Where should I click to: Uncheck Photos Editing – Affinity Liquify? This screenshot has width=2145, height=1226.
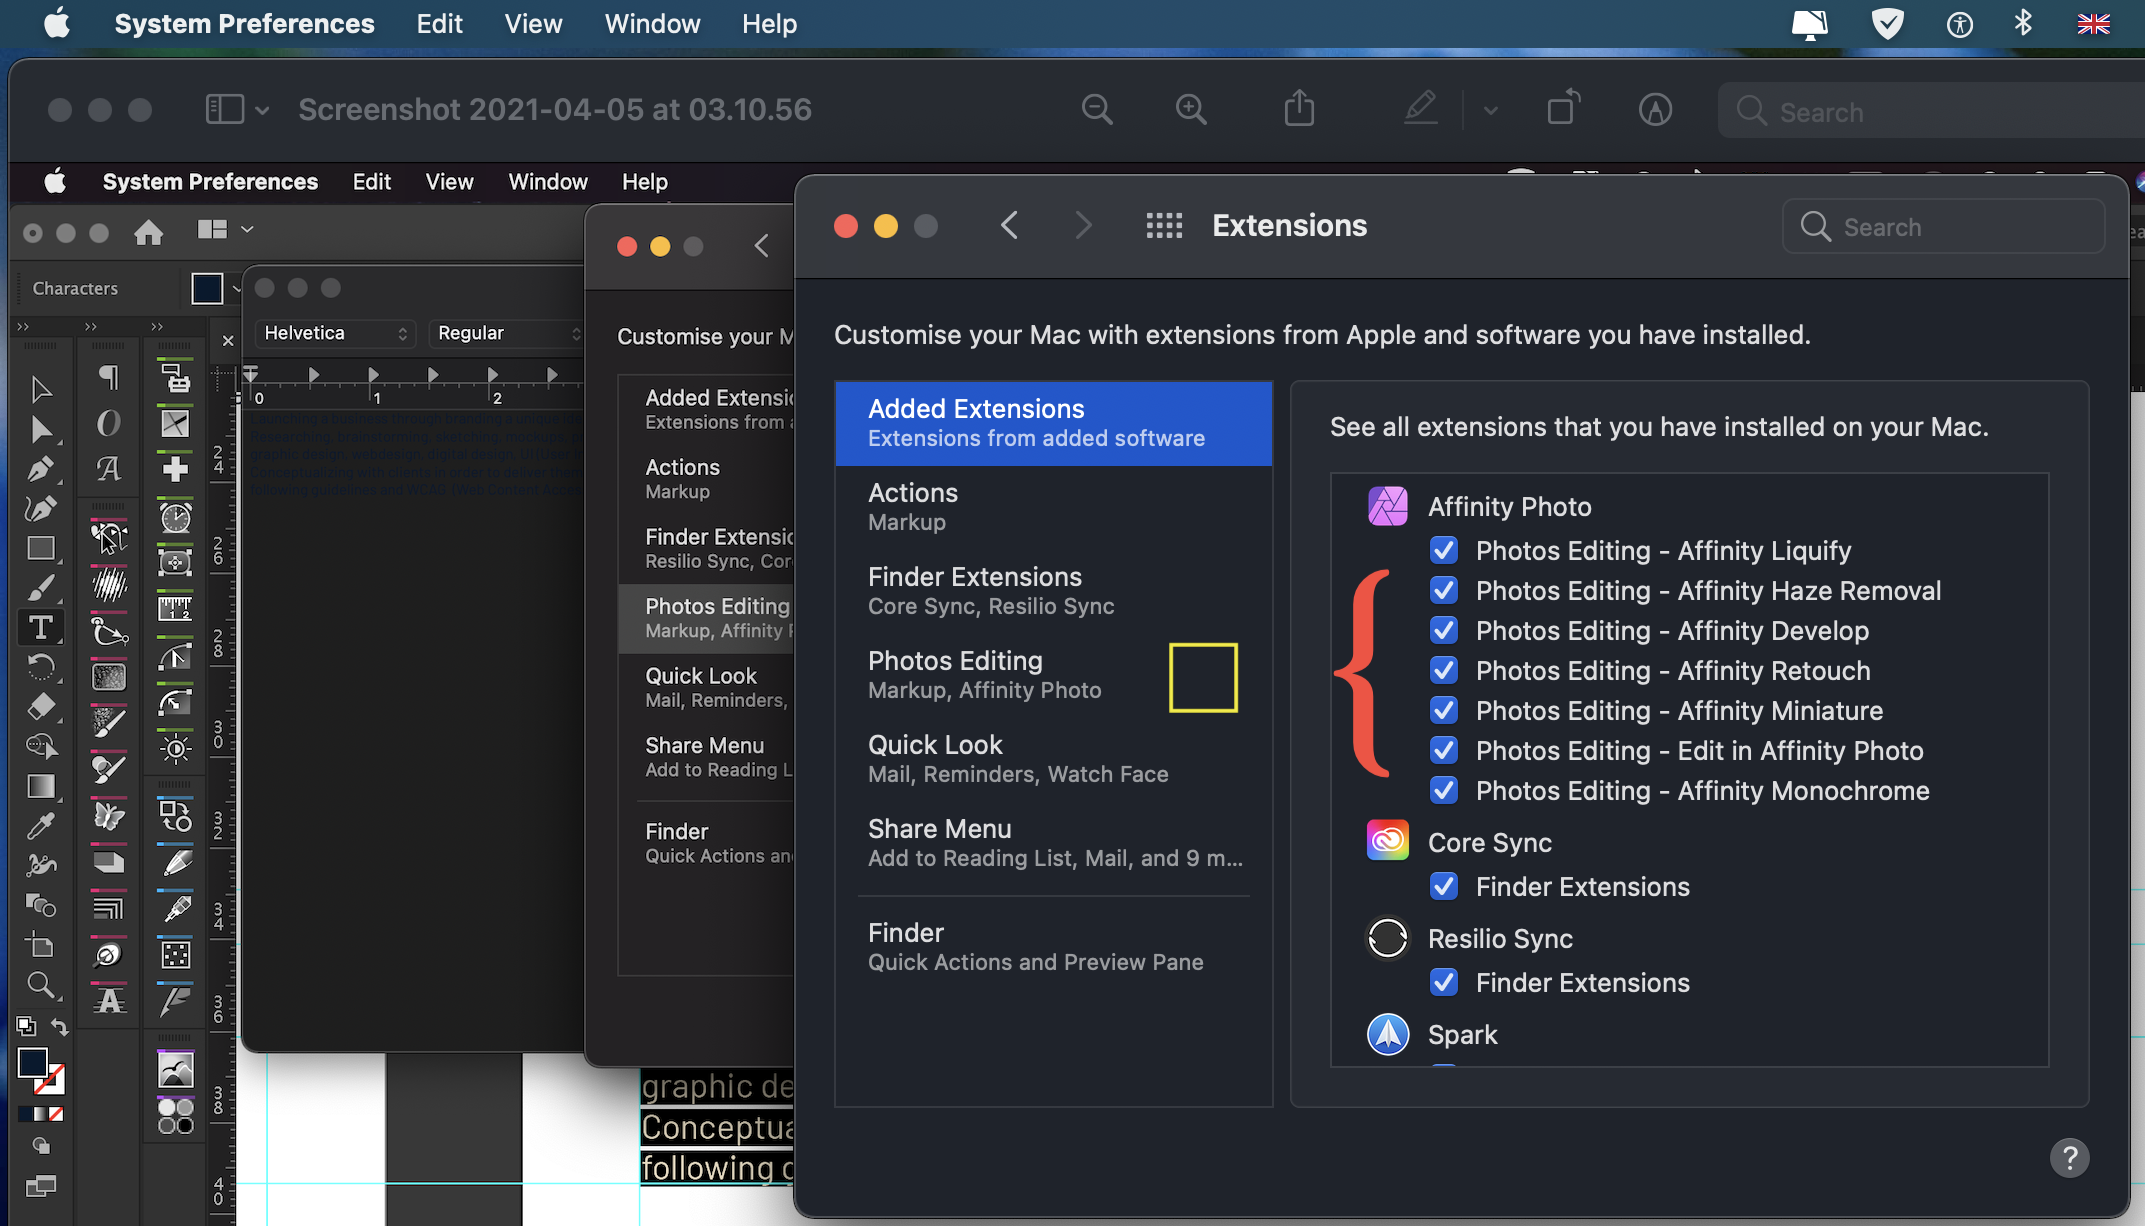(1443, 550)
